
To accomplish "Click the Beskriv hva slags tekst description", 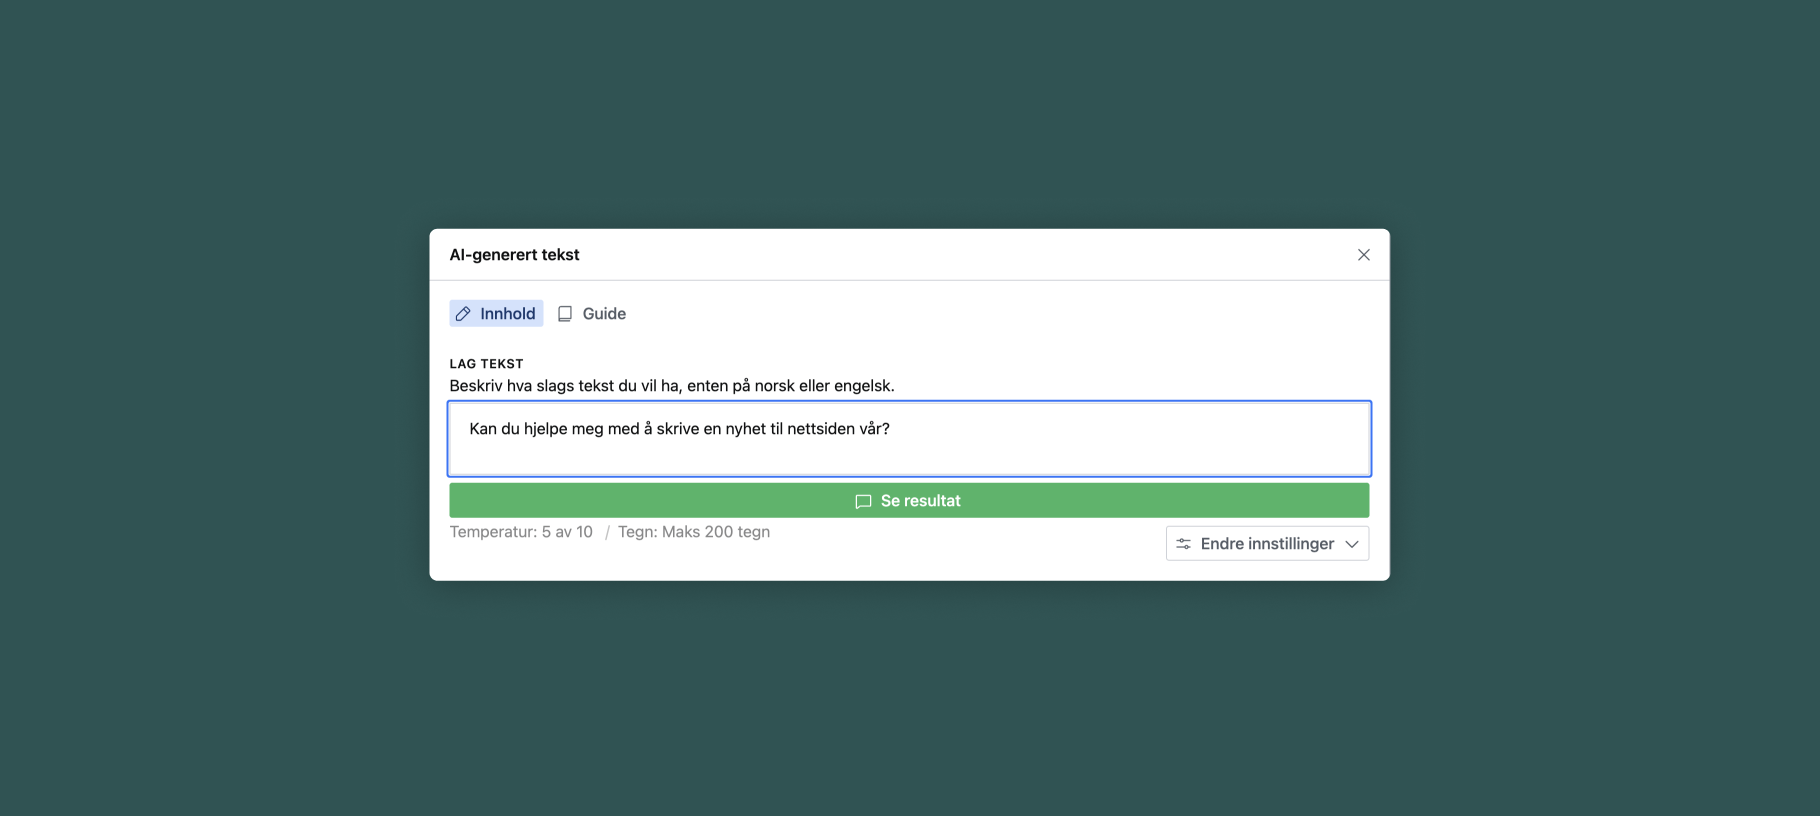I will tap(672, 386).
